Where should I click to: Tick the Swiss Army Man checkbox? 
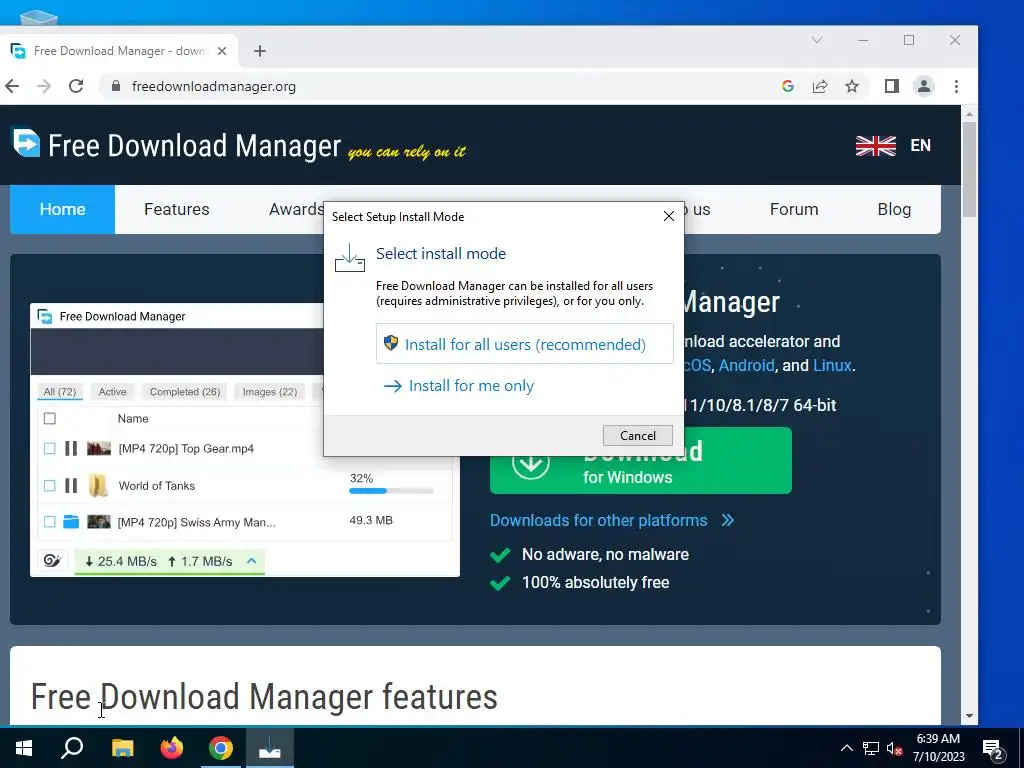[50, 522]
